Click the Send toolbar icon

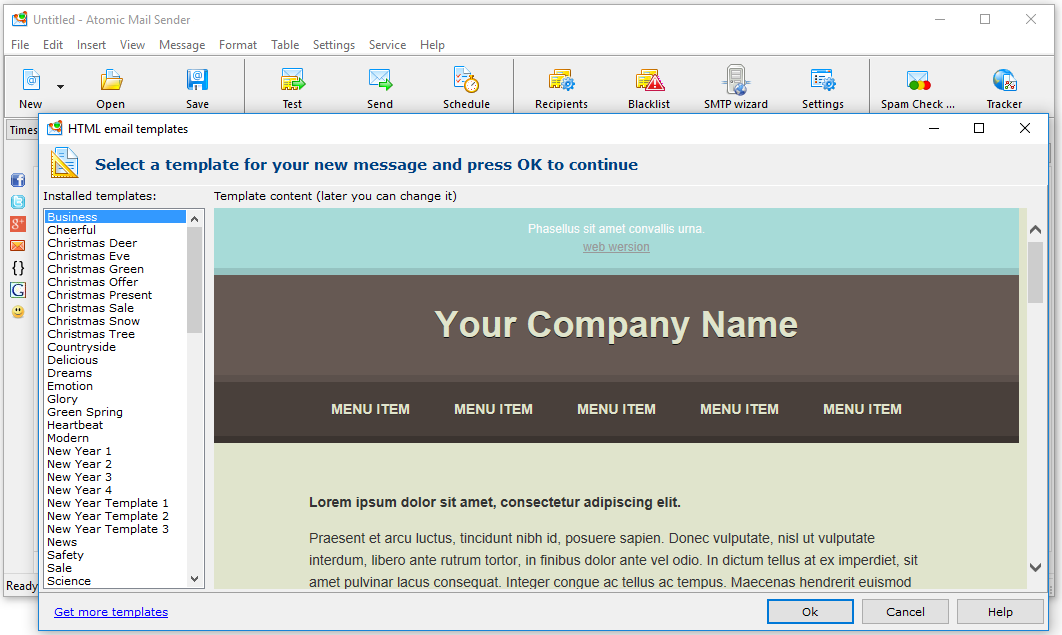coord(380,80)
